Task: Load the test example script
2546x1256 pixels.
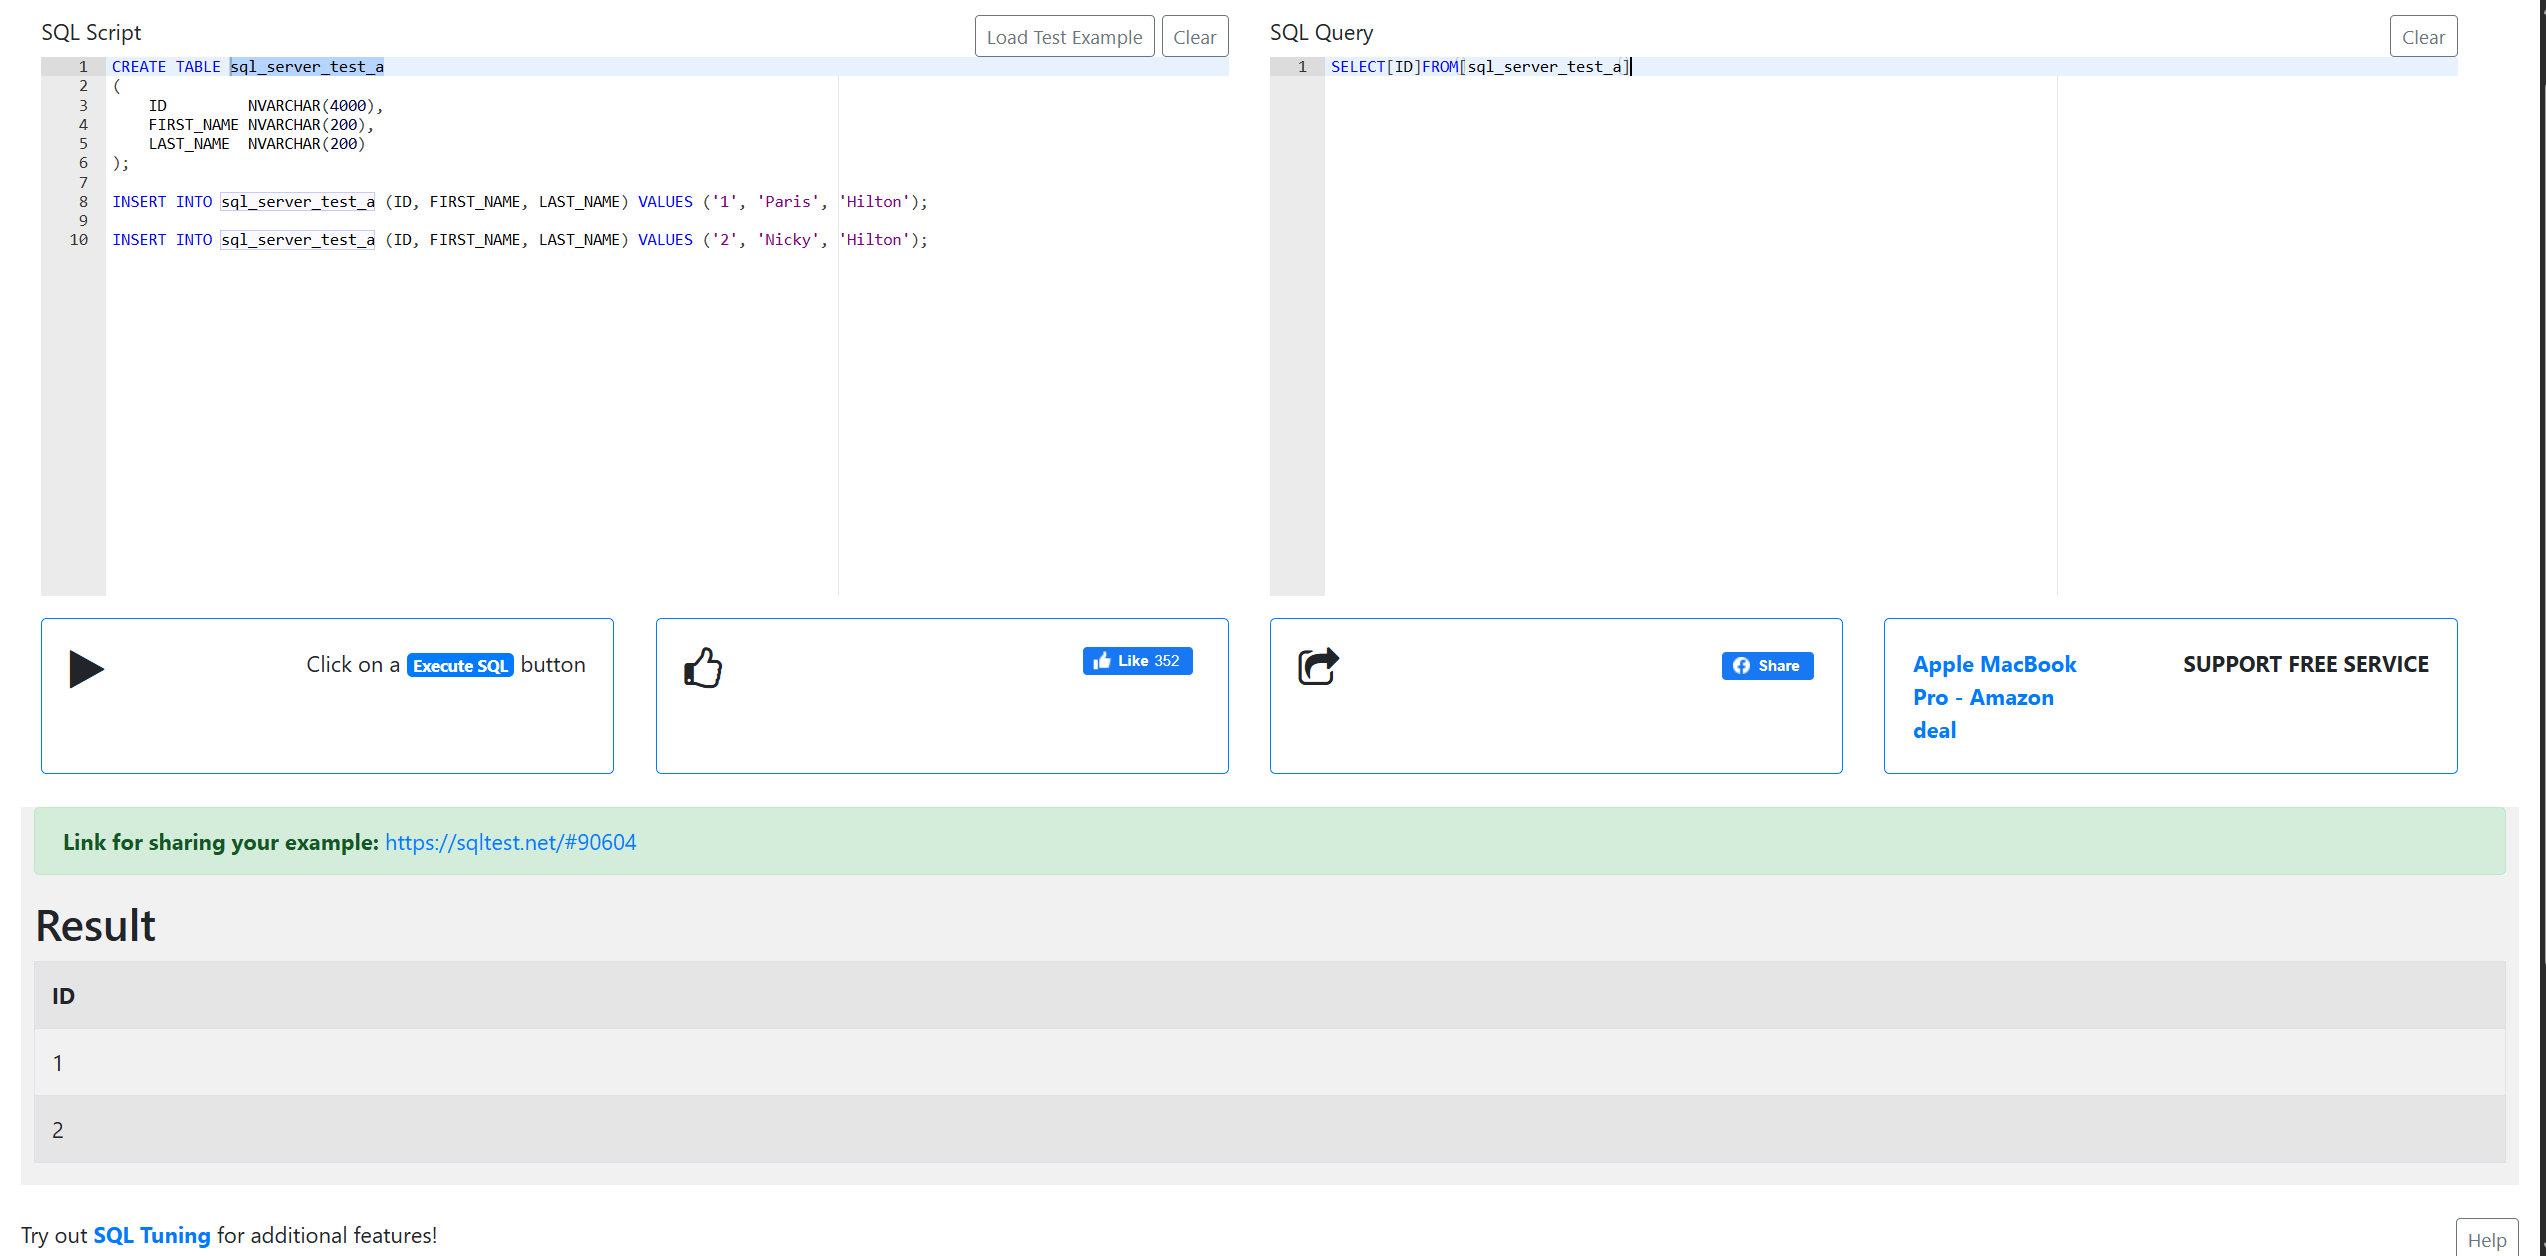Action: tap(1064, 37)
